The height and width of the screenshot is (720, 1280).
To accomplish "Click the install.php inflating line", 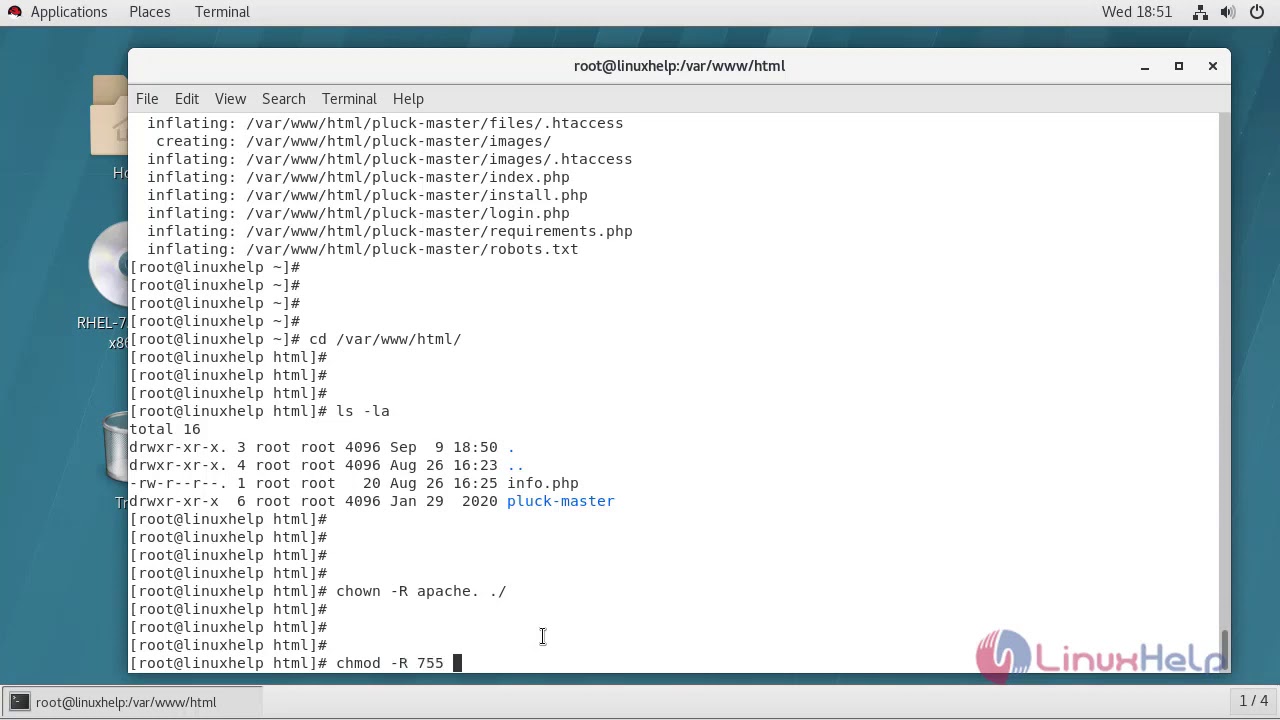I will pyautogui.click(x=367, y=195).
